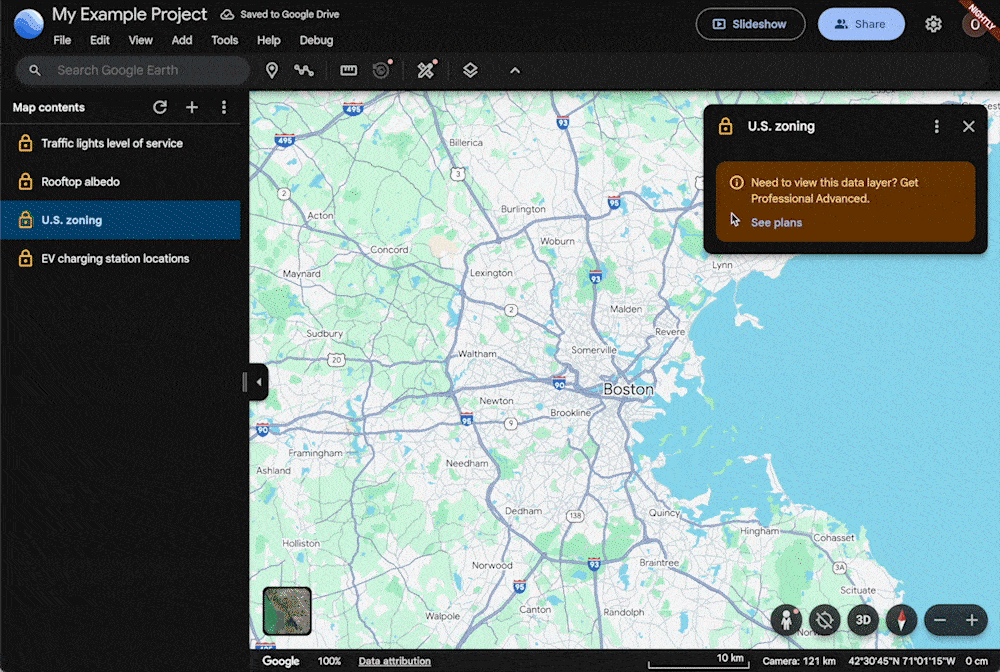
Task: Select the Add placemark pin tool
Action: click(x=272, y=70)
